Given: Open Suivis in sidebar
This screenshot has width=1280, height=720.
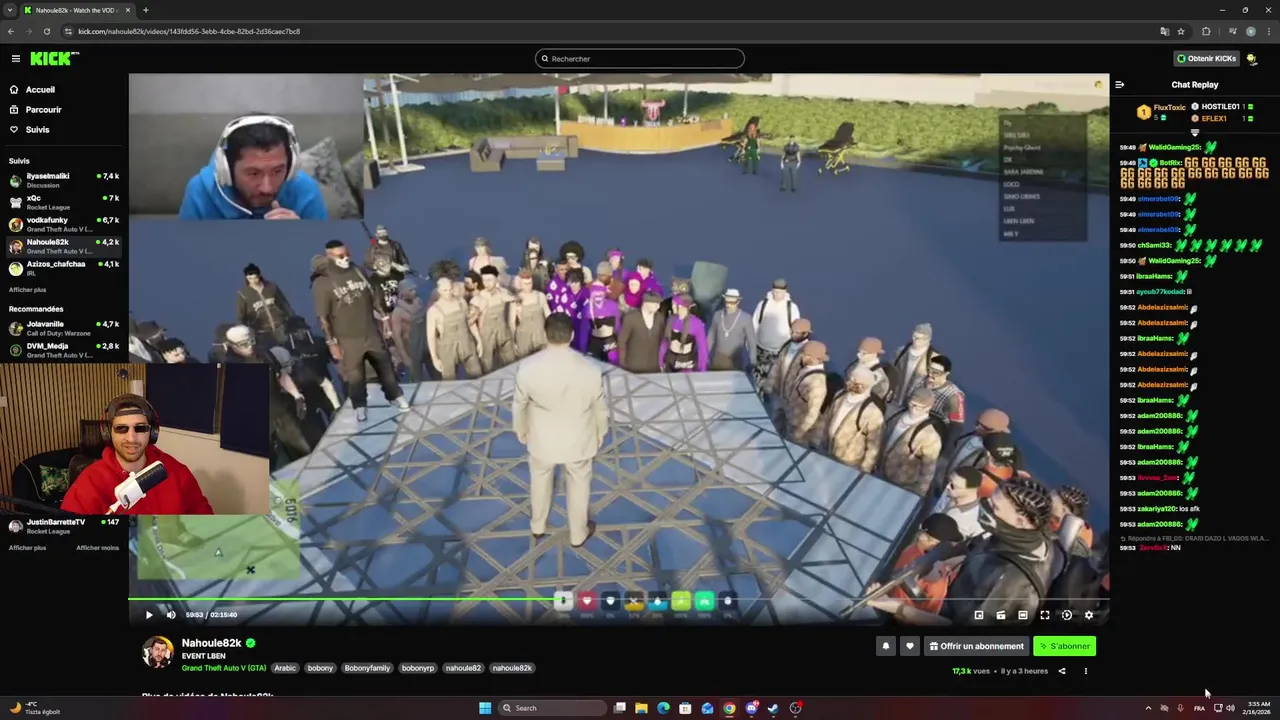Looking at the screenshot, I should point(37,130).
